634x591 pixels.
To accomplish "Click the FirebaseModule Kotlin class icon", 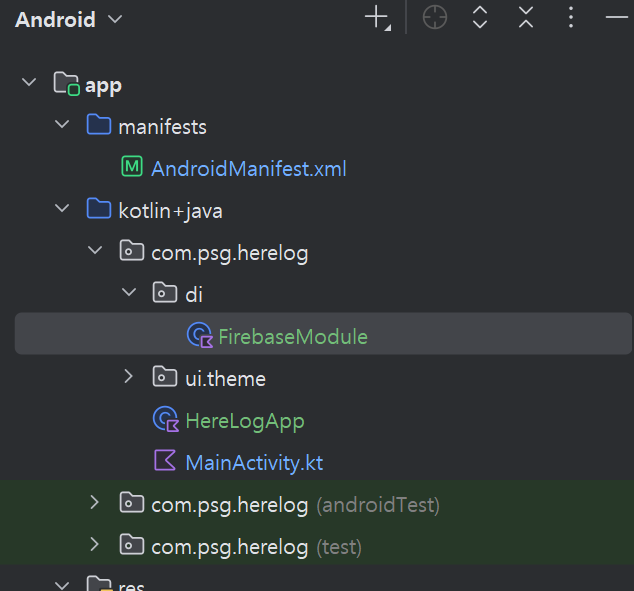I will tap(200, 335).
